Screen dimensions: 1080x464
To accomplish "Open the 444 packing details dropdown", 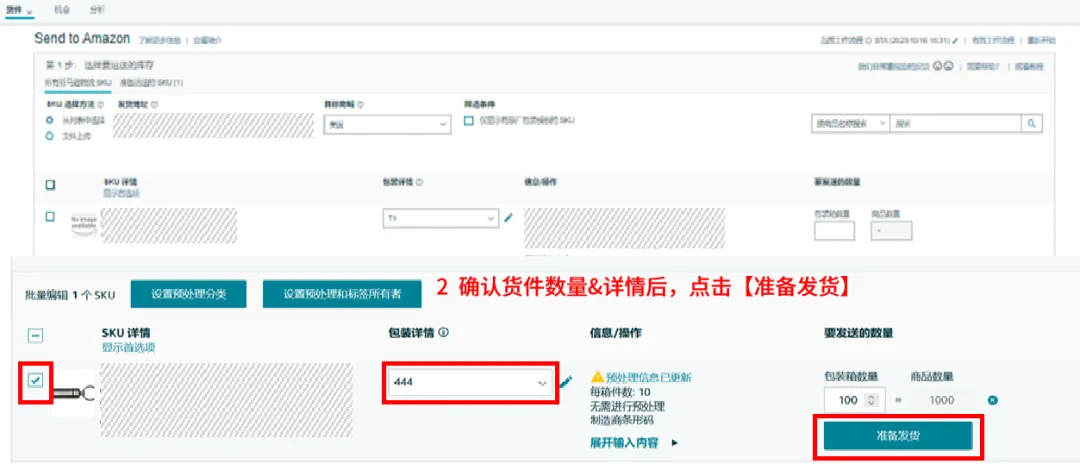I will (469, 382).
